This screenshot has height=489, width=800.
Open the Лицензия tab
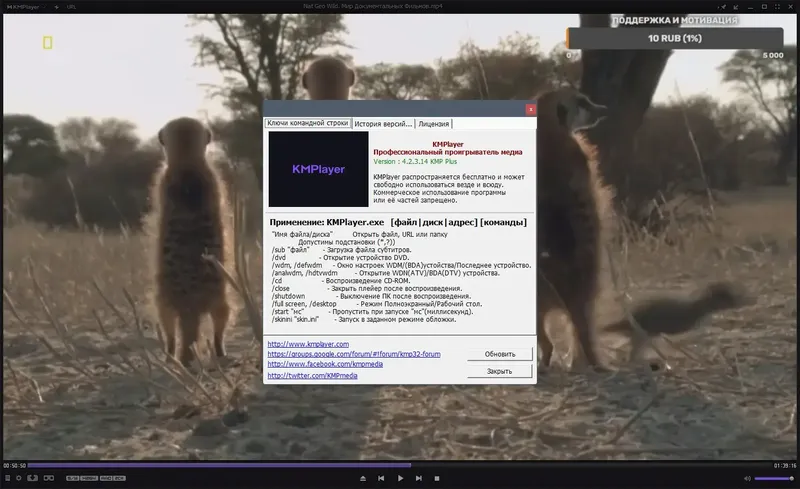point(434,124)
